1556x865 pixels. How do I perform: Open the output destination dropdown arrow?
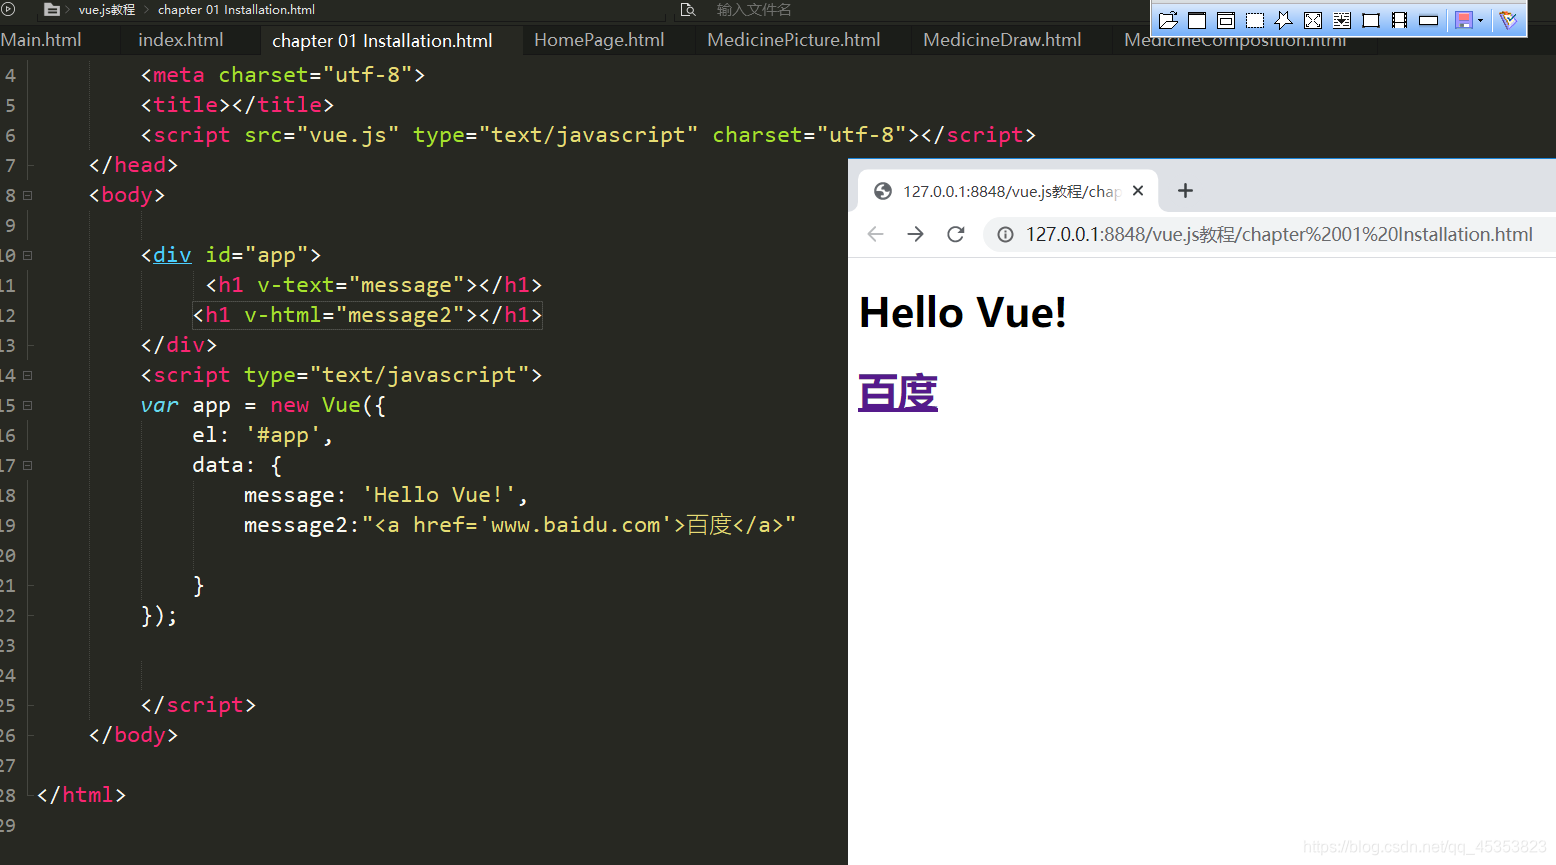pyautogui.click(x=1480, y=20)
